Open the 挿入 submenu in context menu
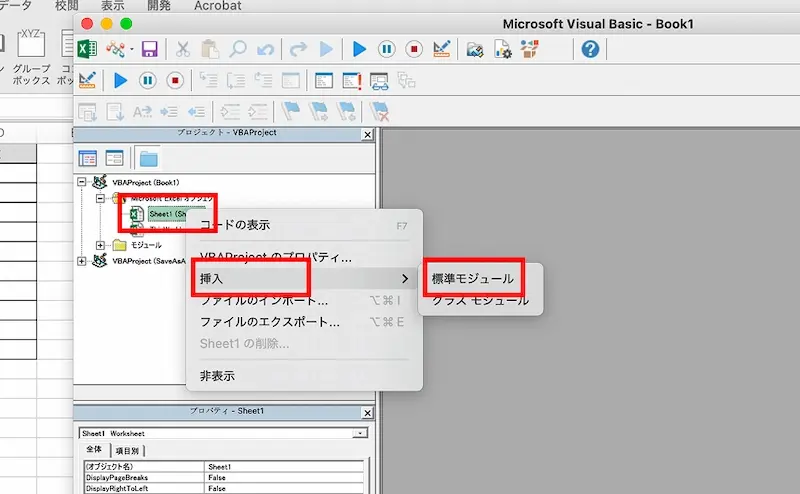 click(x=304, y=279)
